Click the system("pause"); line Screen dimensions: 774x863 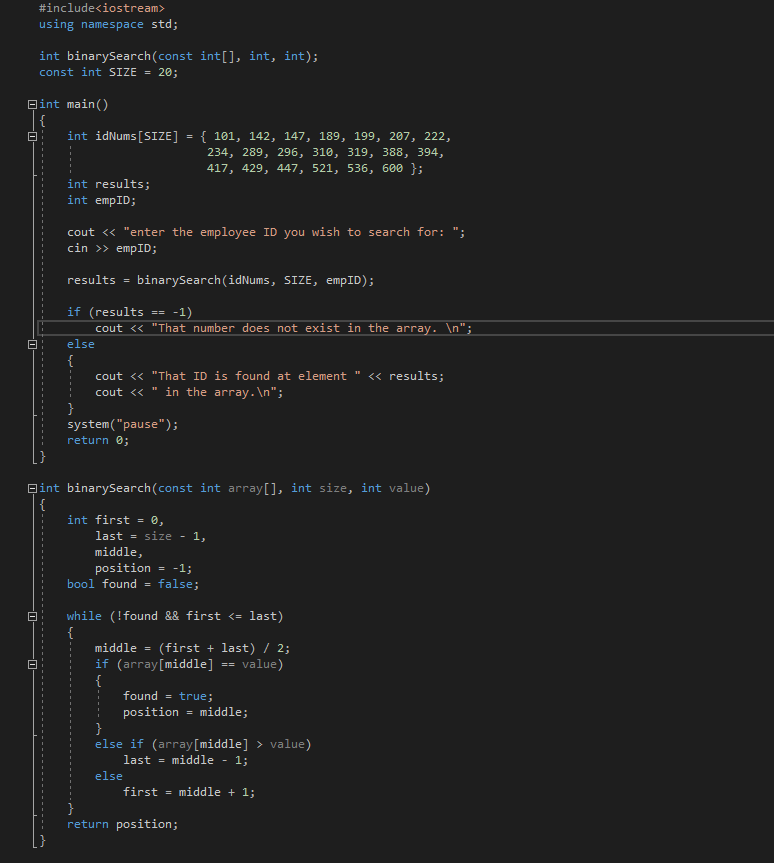coord(122,424)
